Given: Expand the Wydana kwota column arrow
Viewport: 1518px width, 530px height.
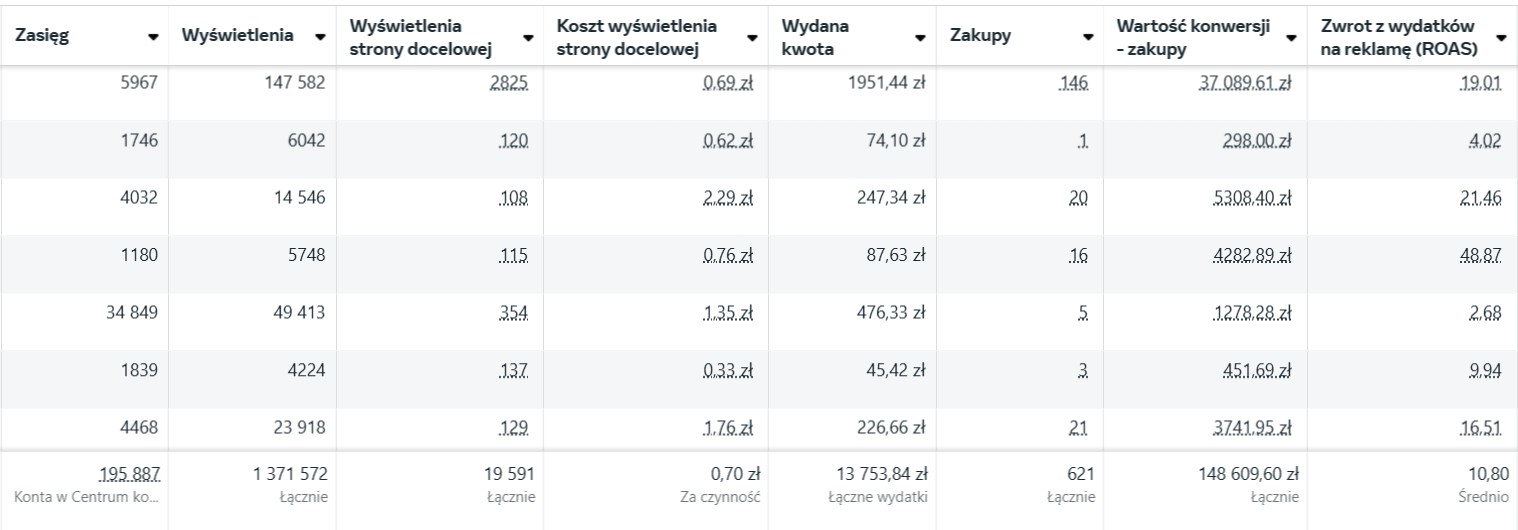Looking at the screenshot, I should tap(920, 36).
